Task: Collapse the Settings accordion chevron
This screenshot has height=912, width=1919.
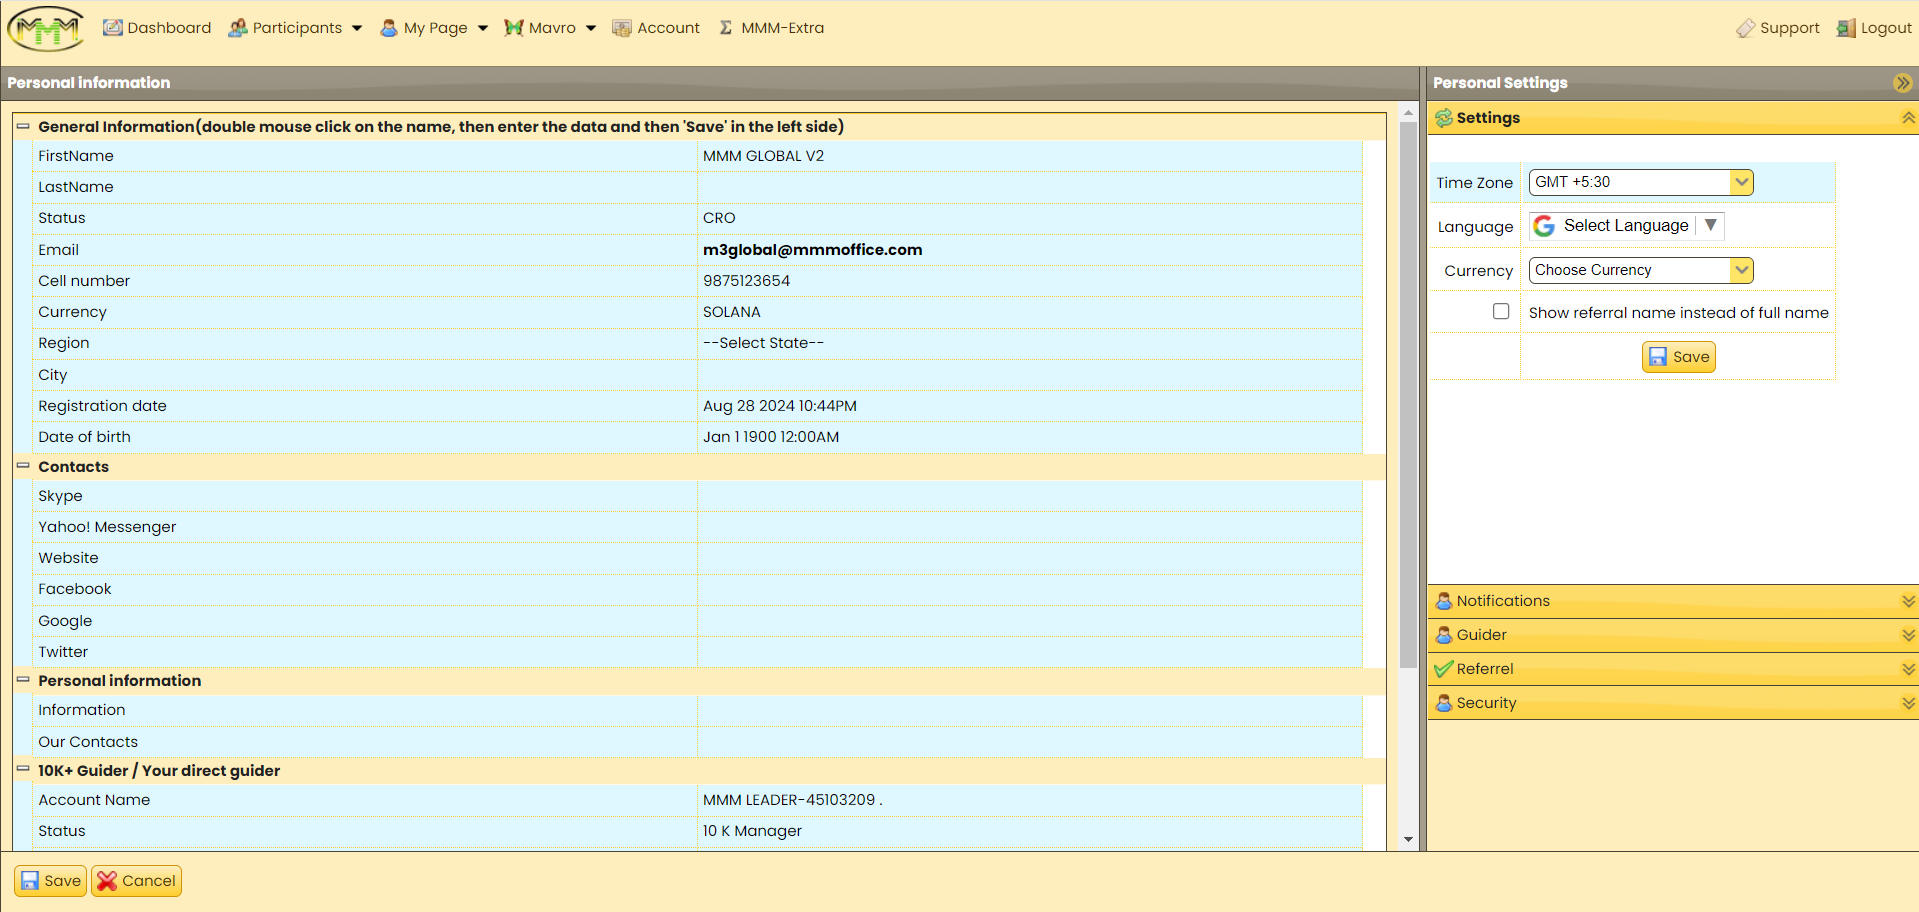Action: point(1908,118)
